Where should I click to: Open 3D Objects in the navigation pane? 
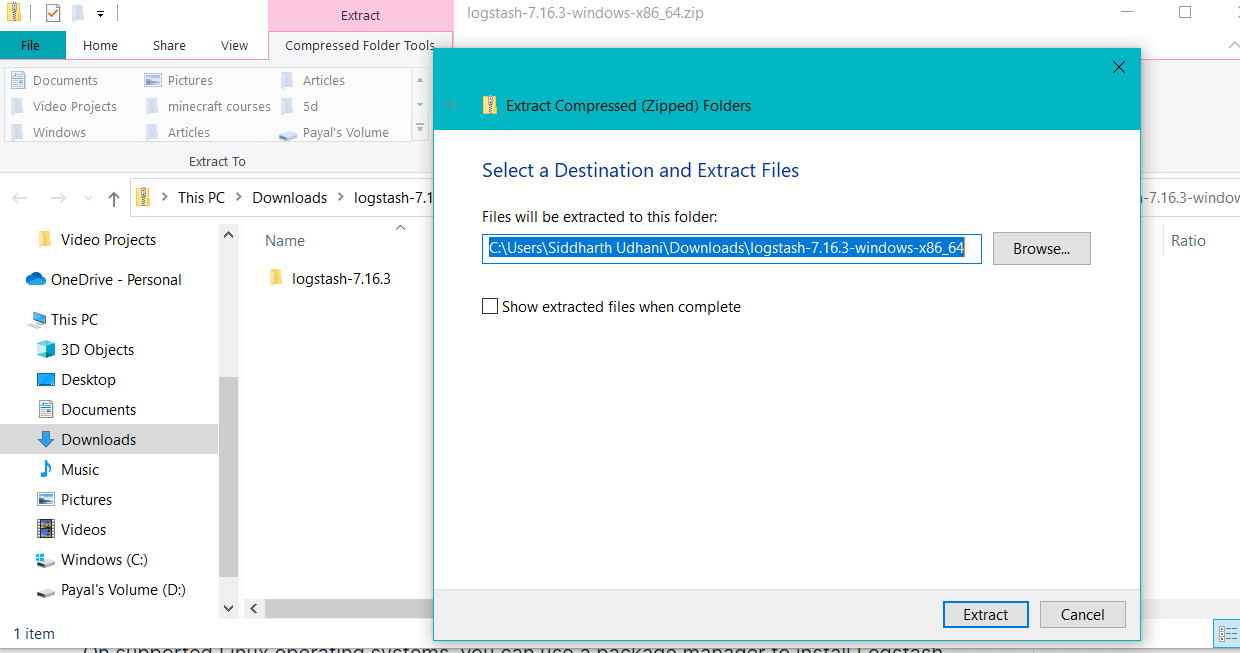click(97, 349)
